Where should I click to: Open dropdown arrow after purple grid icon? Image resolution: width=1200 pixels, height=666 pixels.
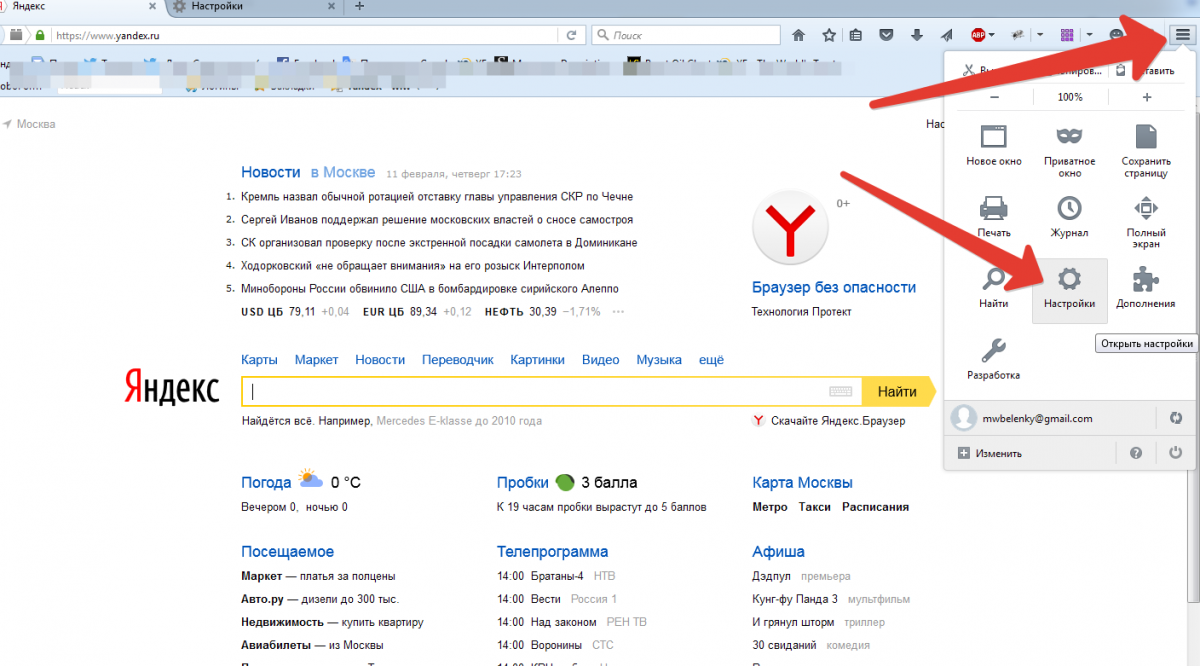click(1090, 35)
